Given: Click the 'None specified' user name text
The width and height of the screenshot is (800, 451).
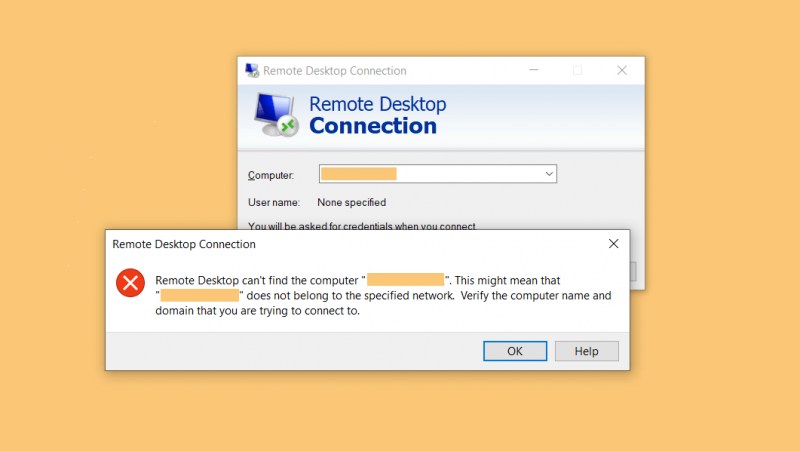Looking at the screenshot, I should coord(352,203).
